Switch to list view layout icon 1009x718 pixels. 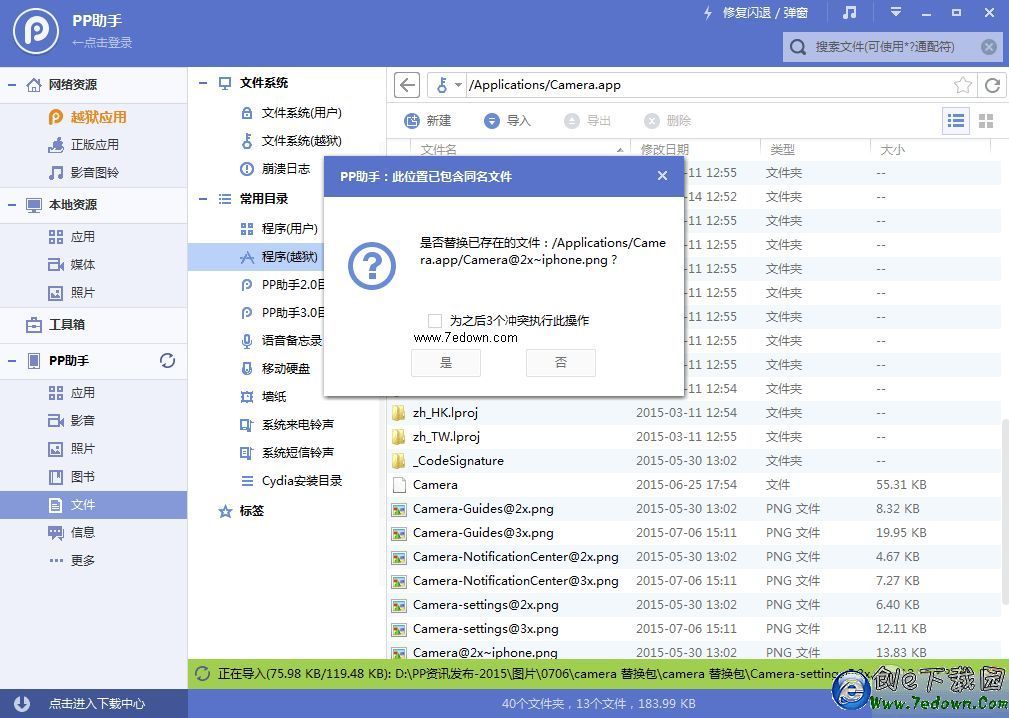[x=956, y=121]
